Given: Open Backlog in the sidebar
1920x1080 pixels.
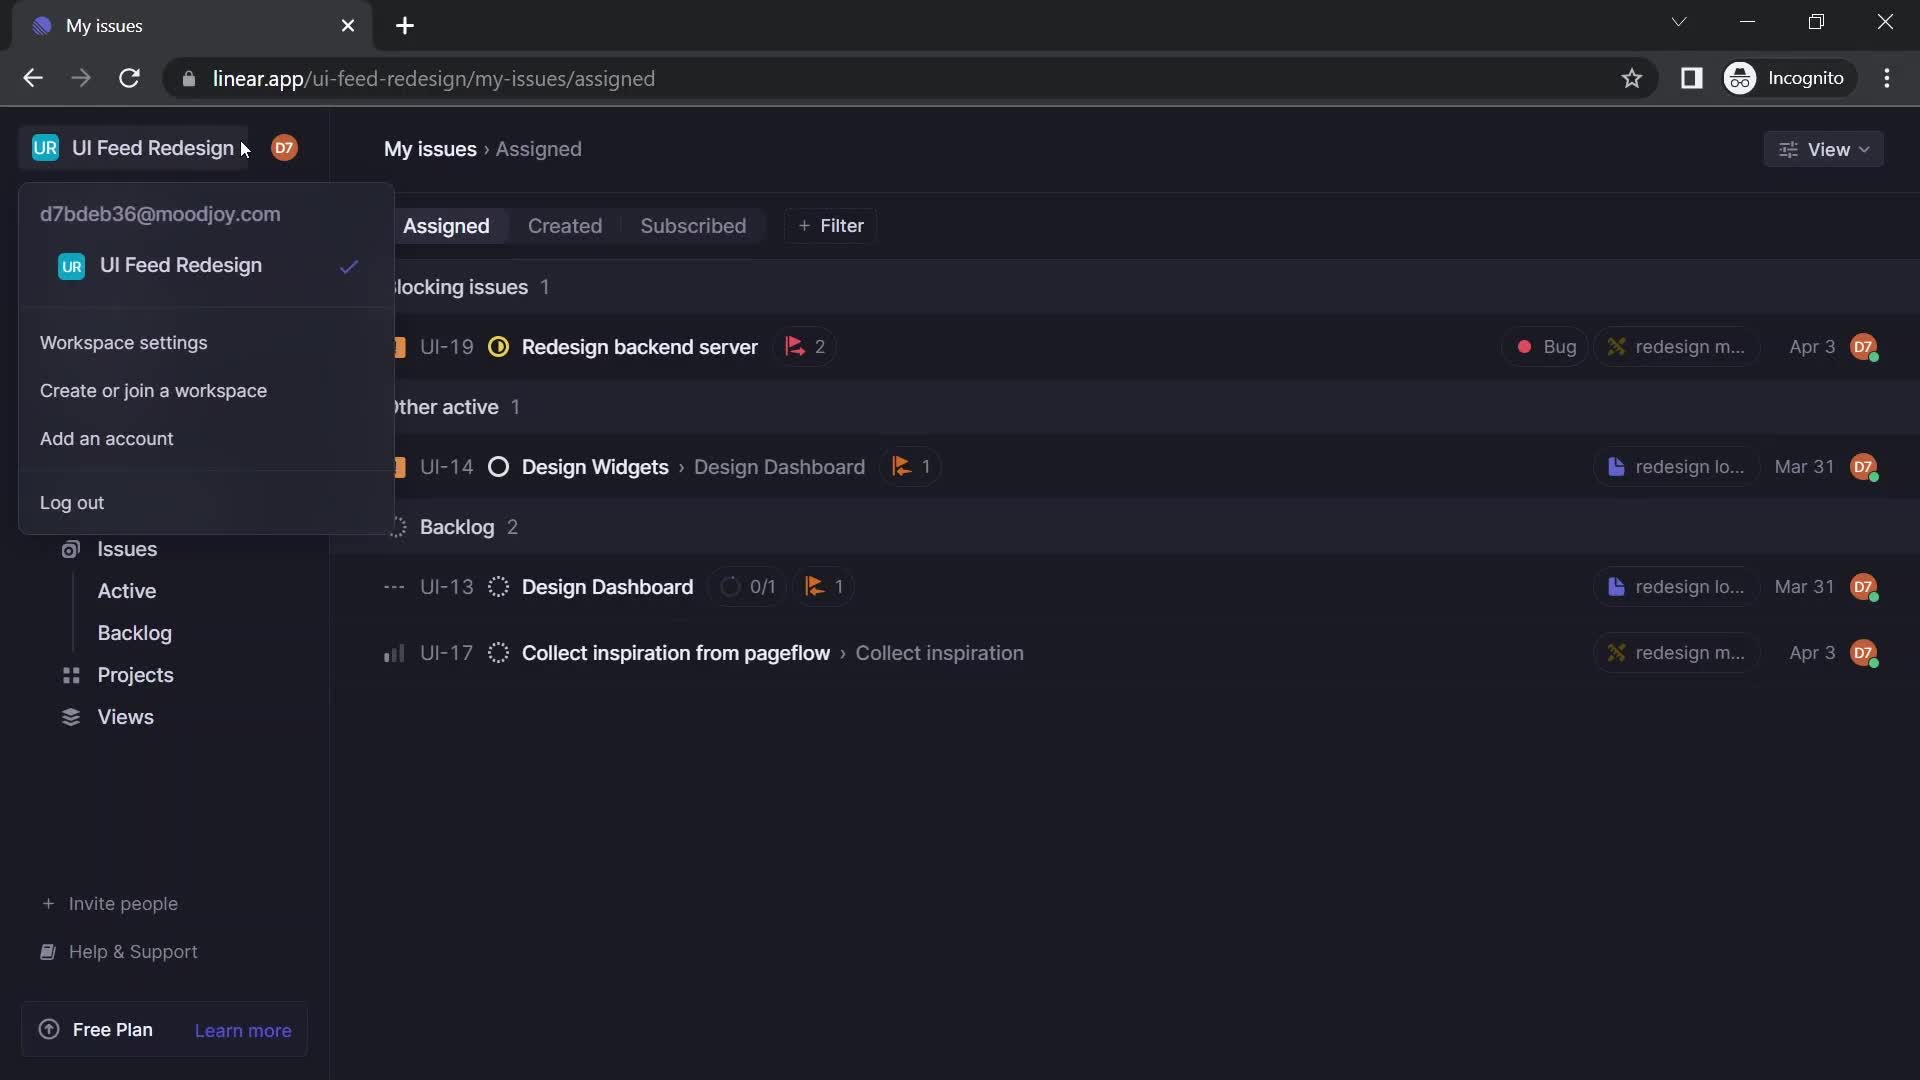Looking at the screenshot, I should [x=135, y=633].
